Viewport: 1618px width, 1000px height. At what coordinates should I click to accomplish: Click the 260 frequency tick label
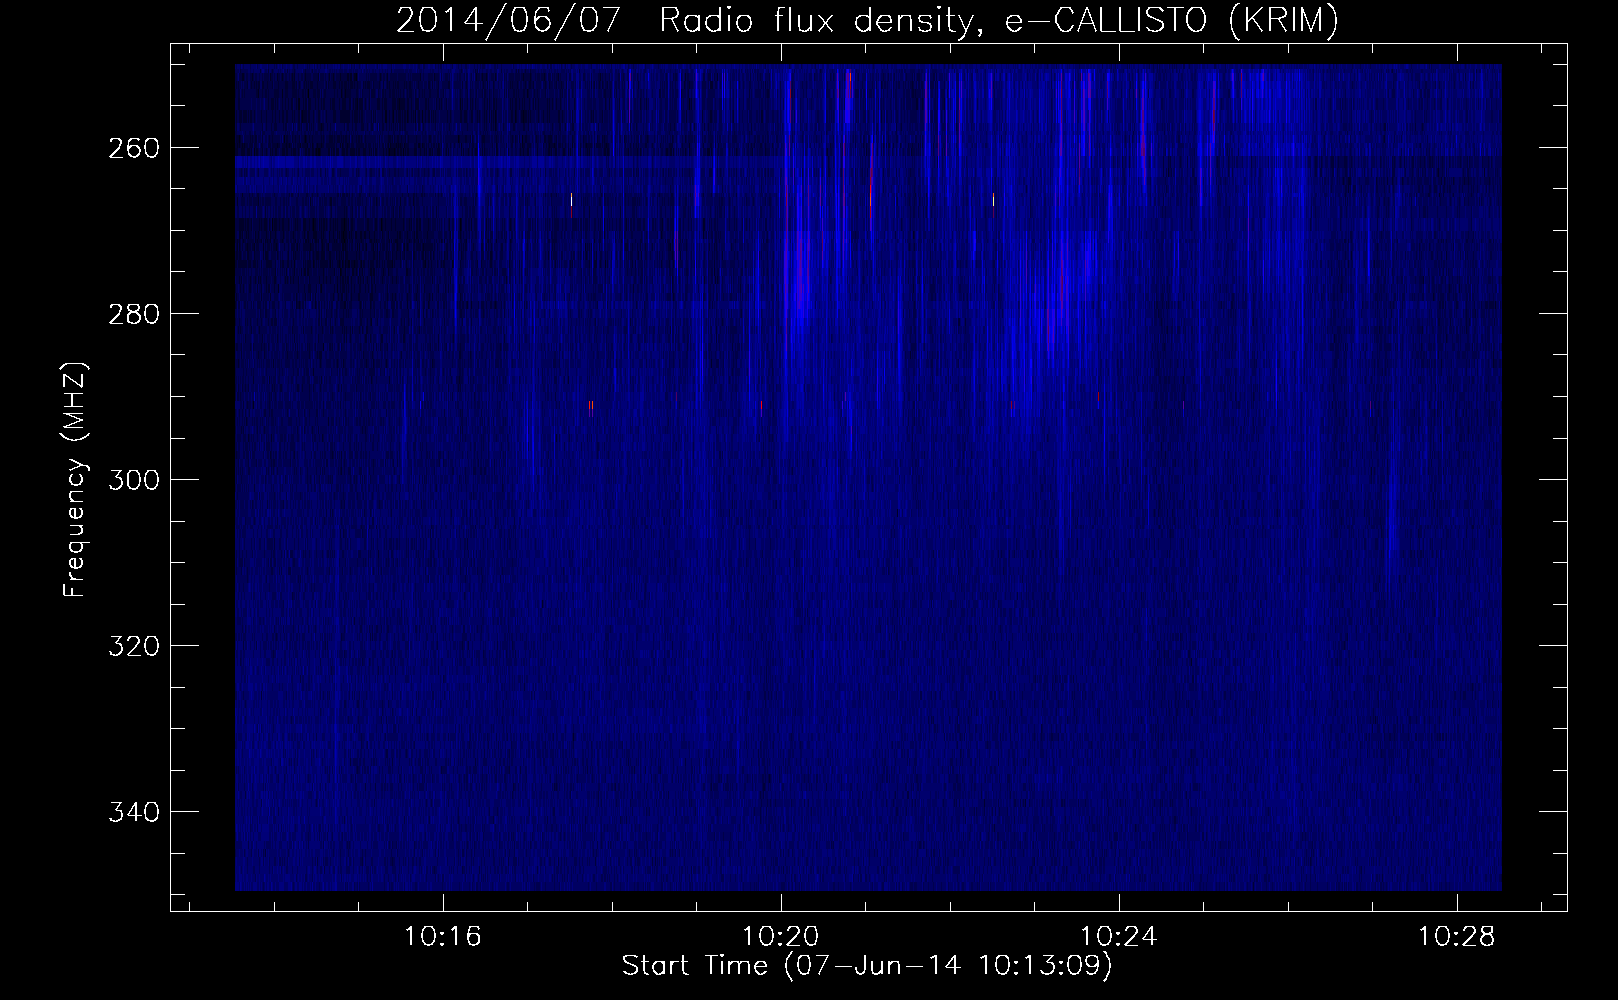[x=132, y=148]
